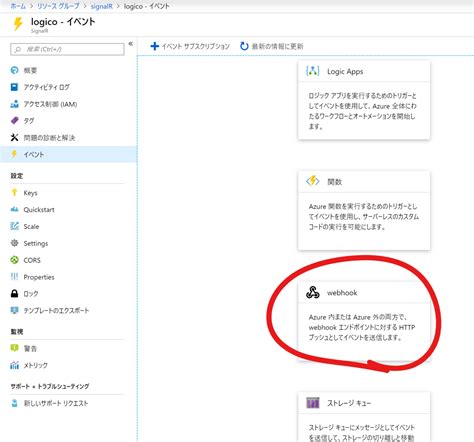Click the support request person icon
Screen dimensions: 474x442
pyautogui.click(x=14, y=403)
